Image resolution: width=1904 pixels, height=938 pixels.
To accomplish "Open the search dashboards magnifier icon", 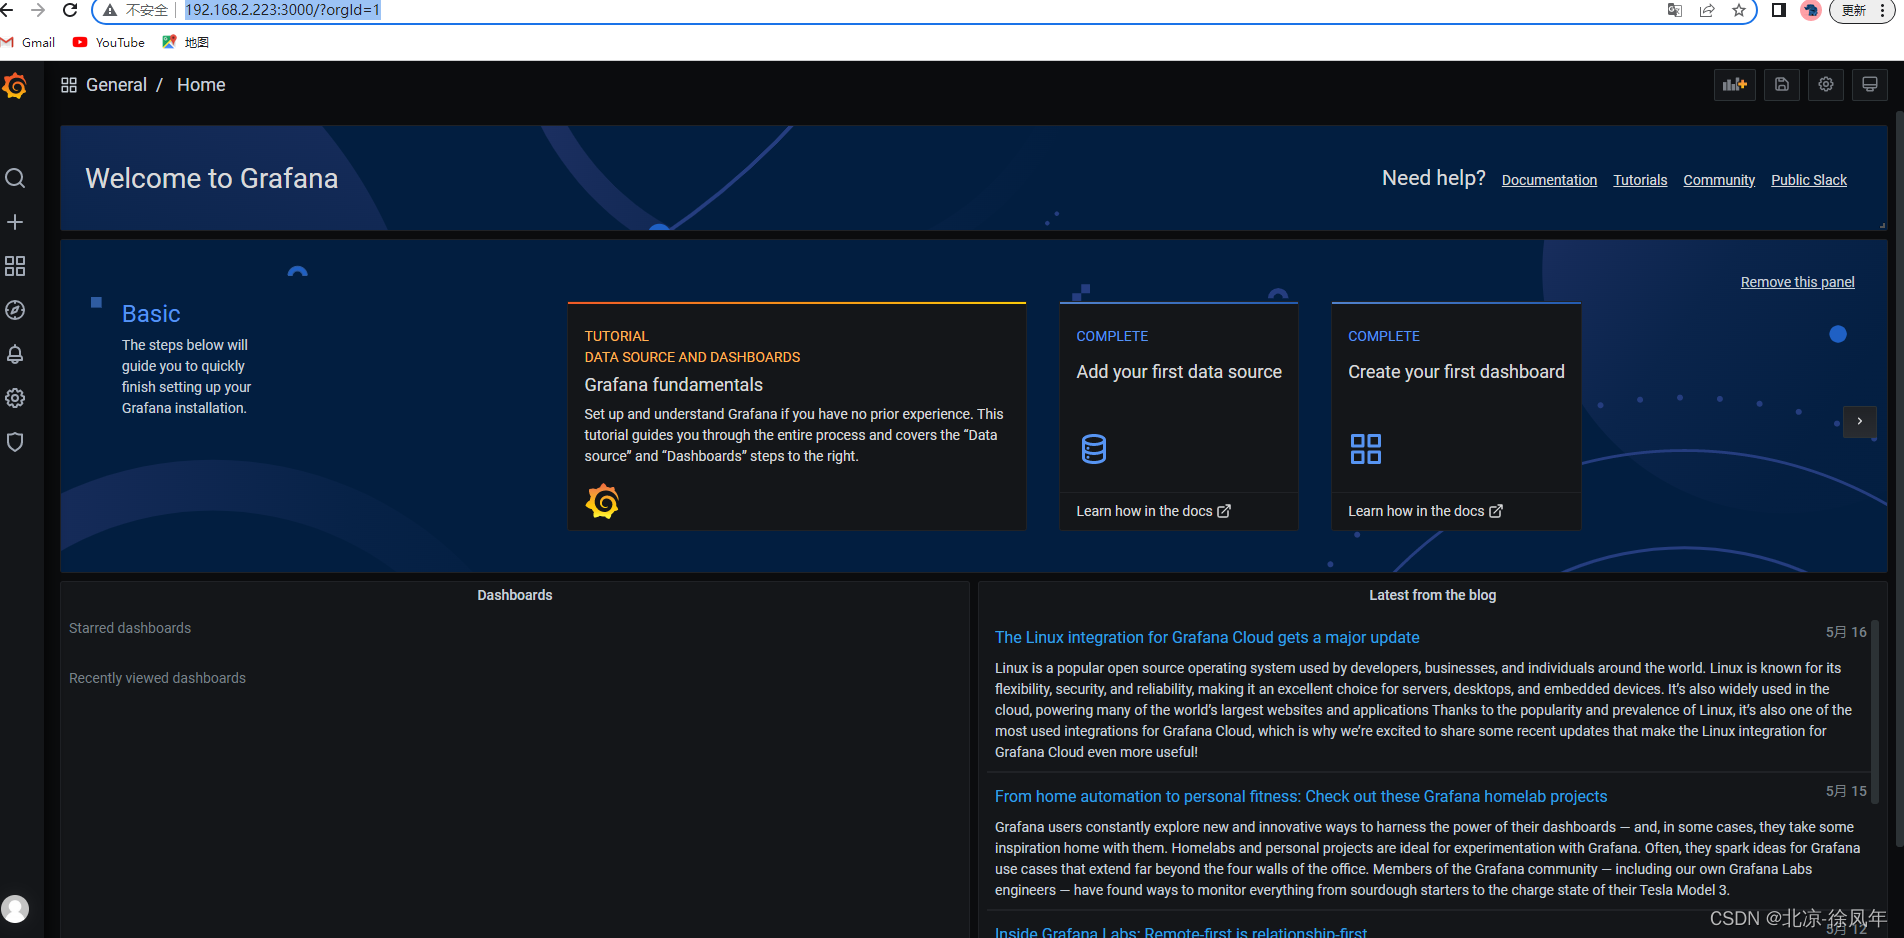I will (x=15, y=178).
